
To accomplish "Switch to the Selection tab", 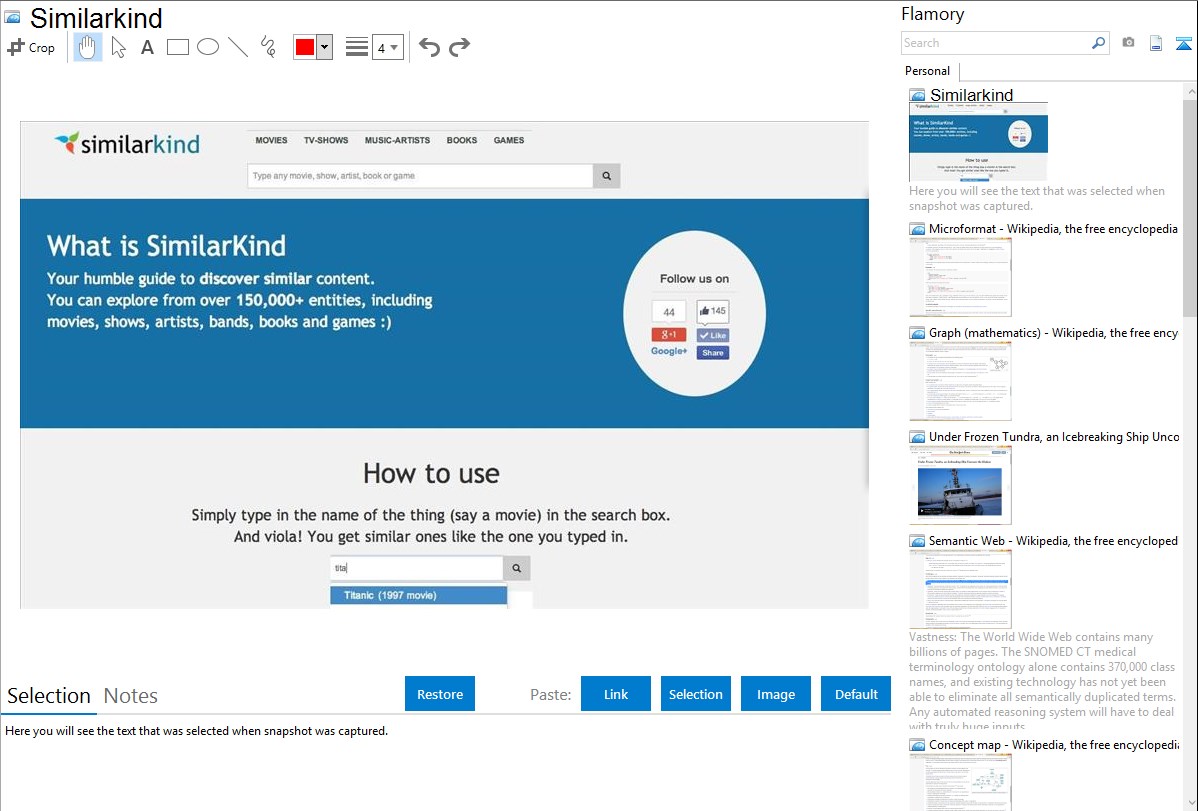I will pyautogui.click(x=49, y=696).
